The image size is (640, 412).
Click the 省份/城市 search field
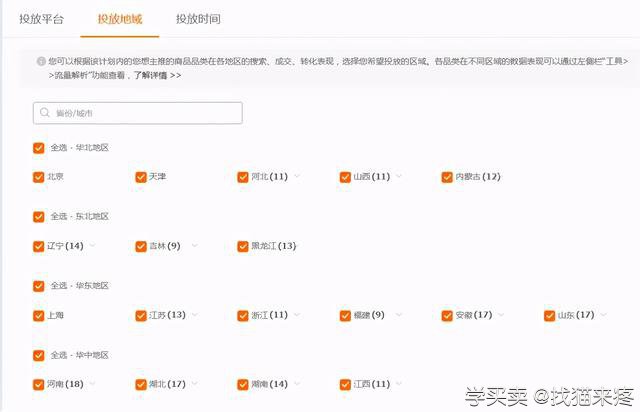[138, 113]
